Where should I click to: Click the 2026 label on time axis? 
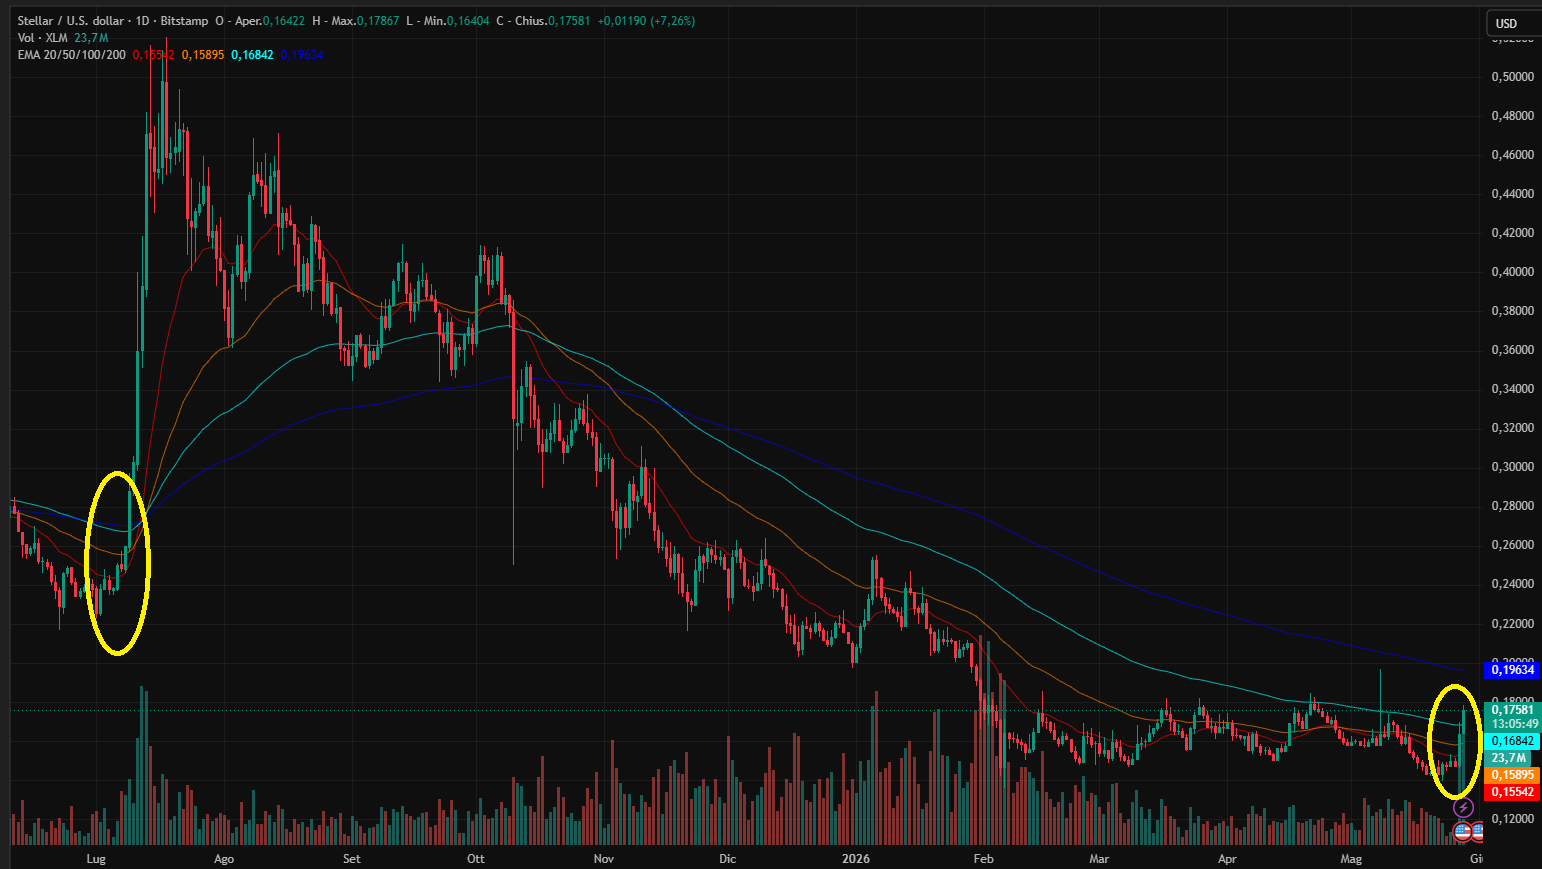pyautogui.click(x=856, y=859)
